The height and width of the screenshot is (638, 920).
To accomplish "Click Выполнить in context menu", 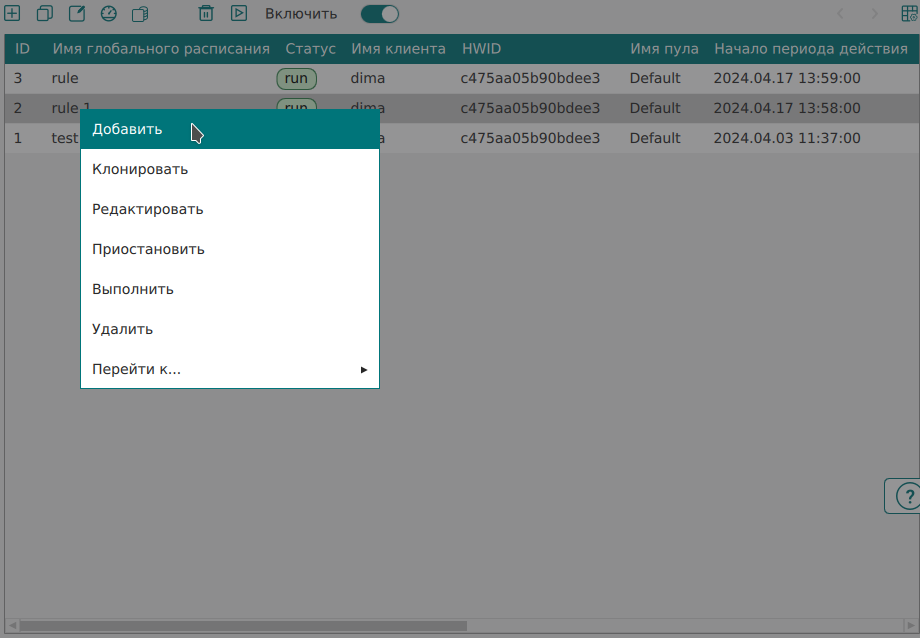I will [229, 289].
